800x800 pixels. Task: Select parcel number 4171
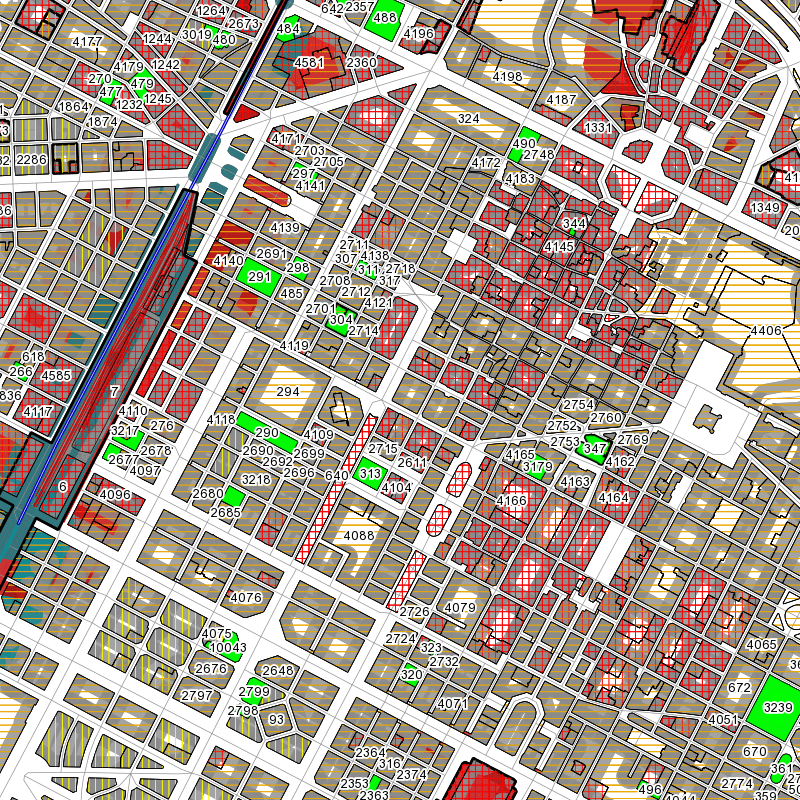(286, 139)
